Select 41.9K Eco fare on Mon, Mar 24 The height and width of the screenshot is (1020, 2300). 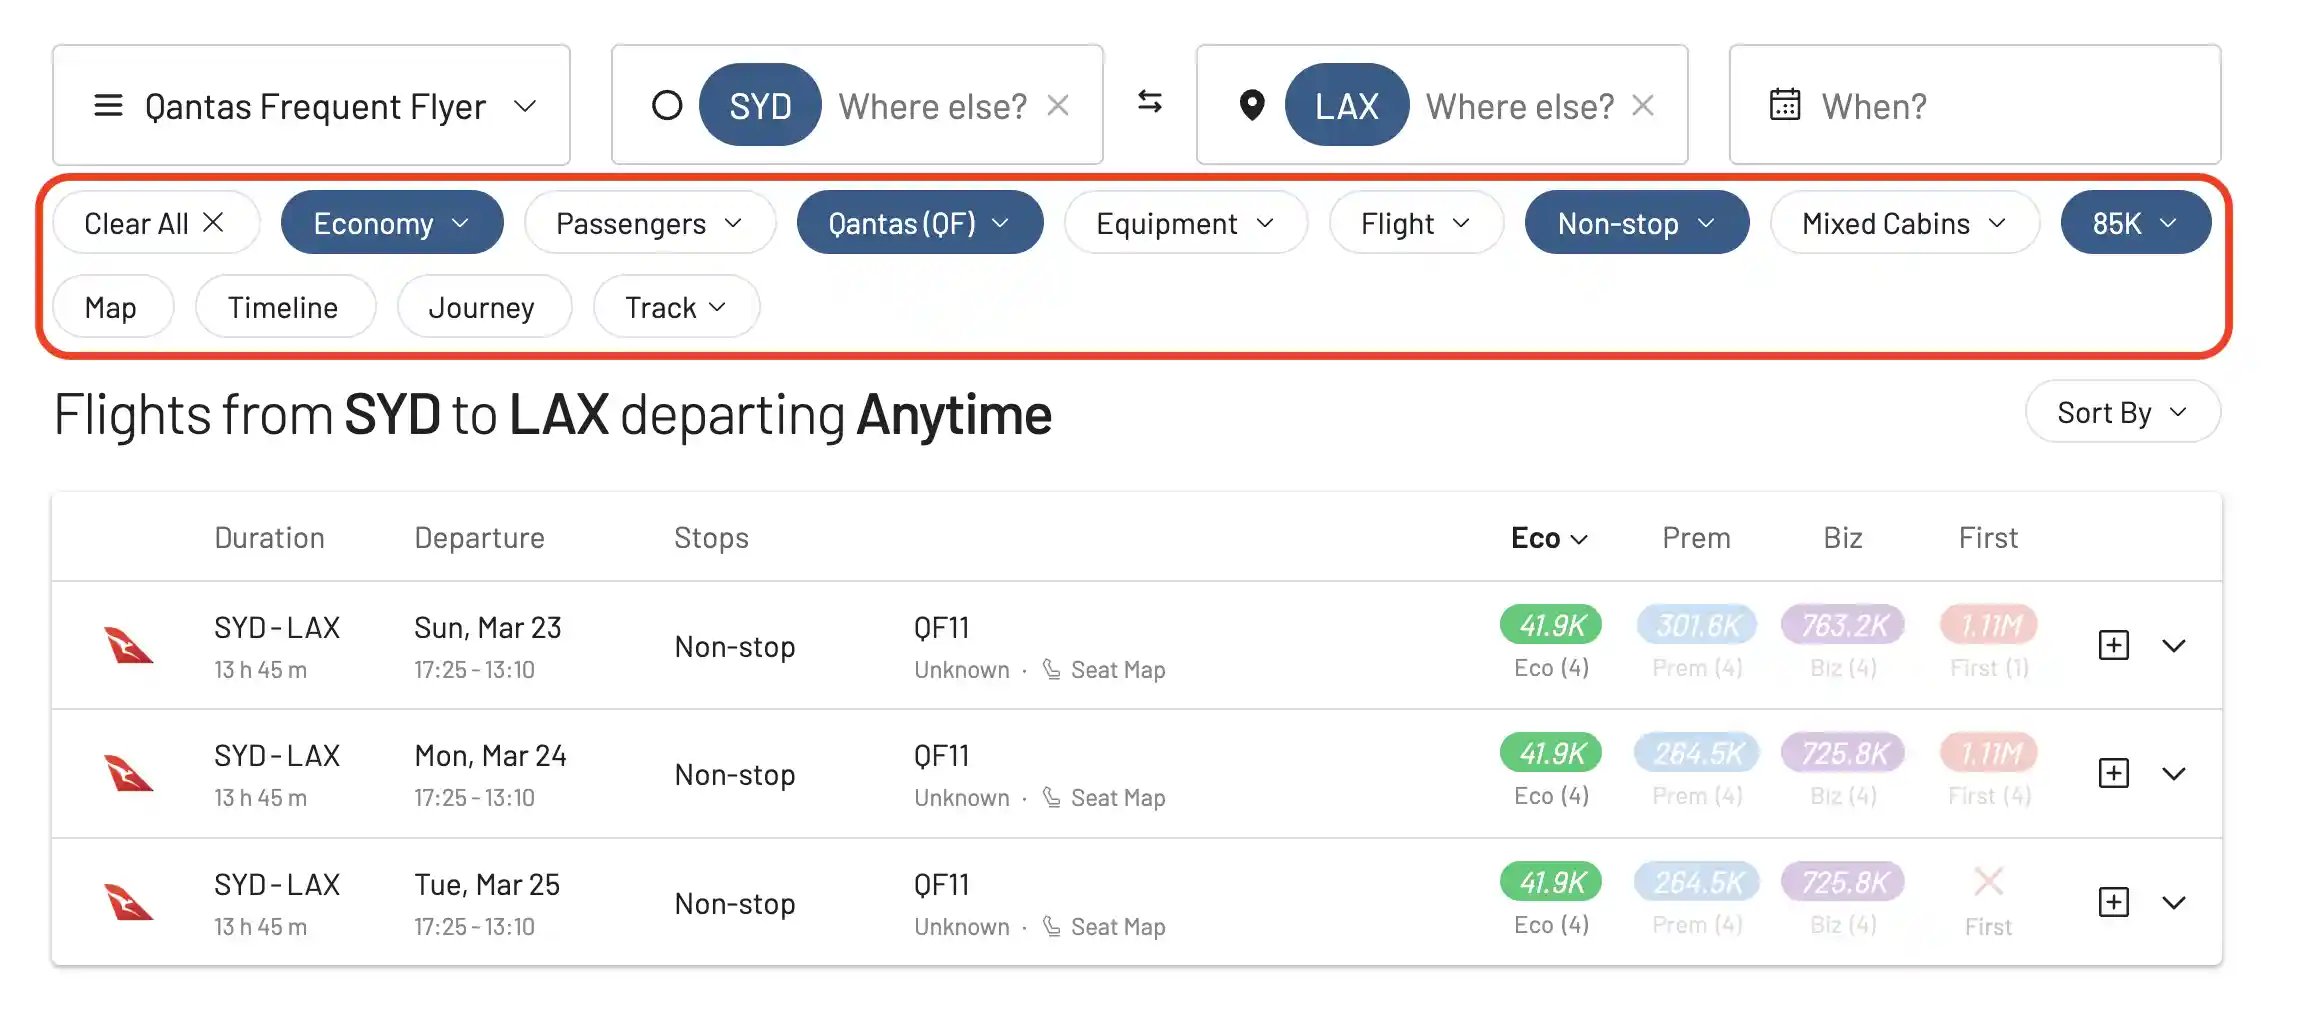tap(1551, 753)
